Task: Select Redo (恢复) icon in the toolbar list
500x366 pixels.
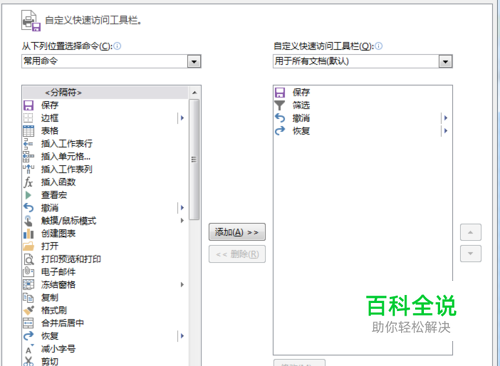Action: (x=280, y=131)
